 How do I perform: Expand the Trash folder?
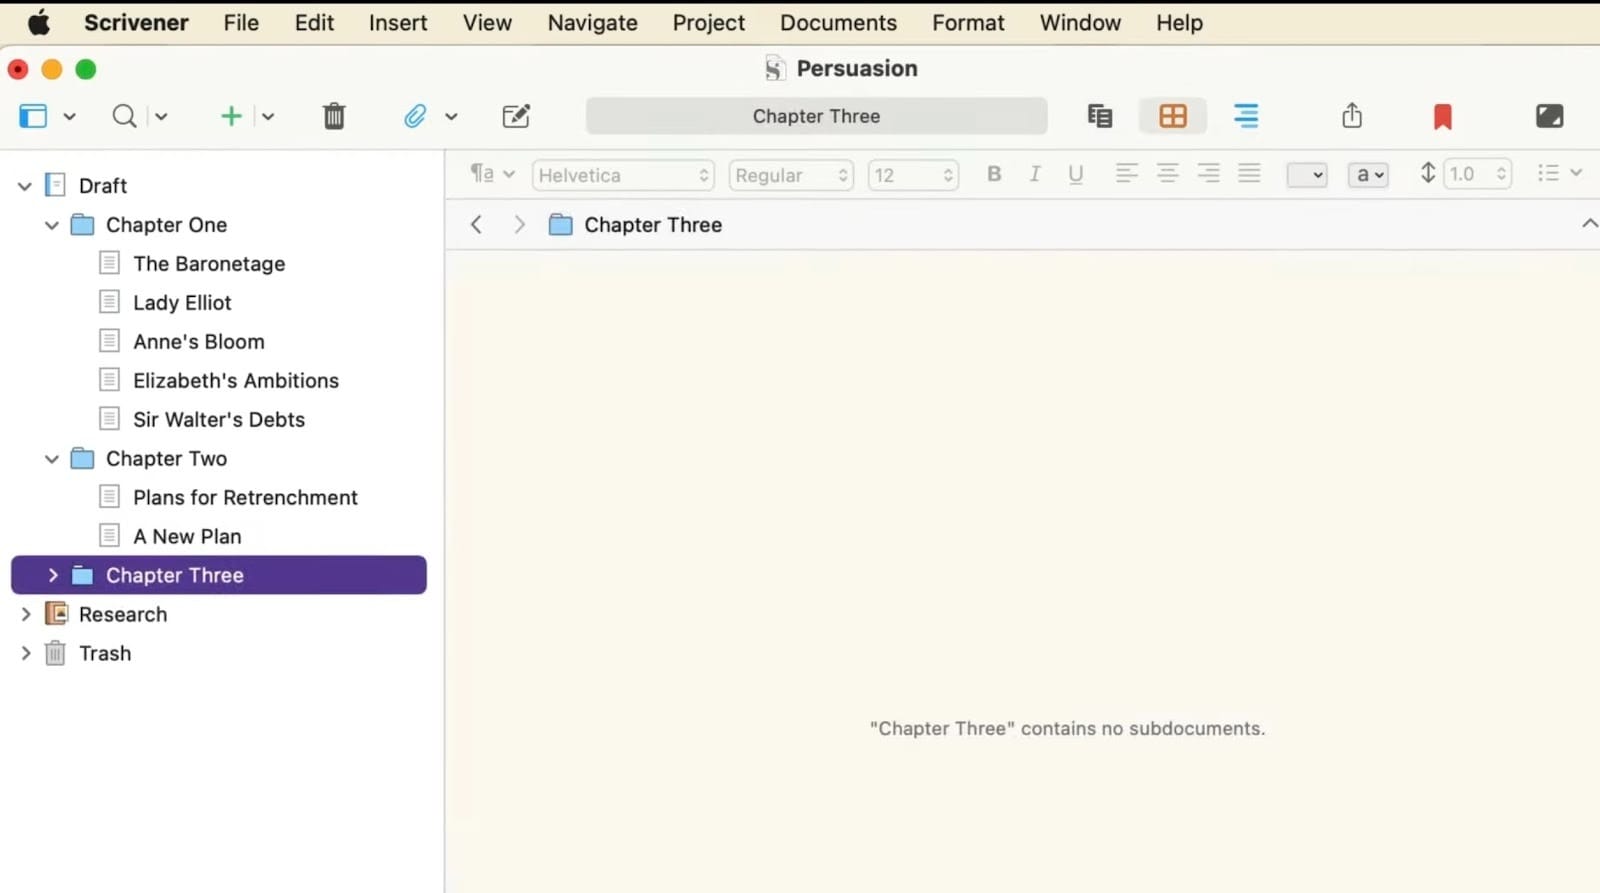click(x=25, y=653)
